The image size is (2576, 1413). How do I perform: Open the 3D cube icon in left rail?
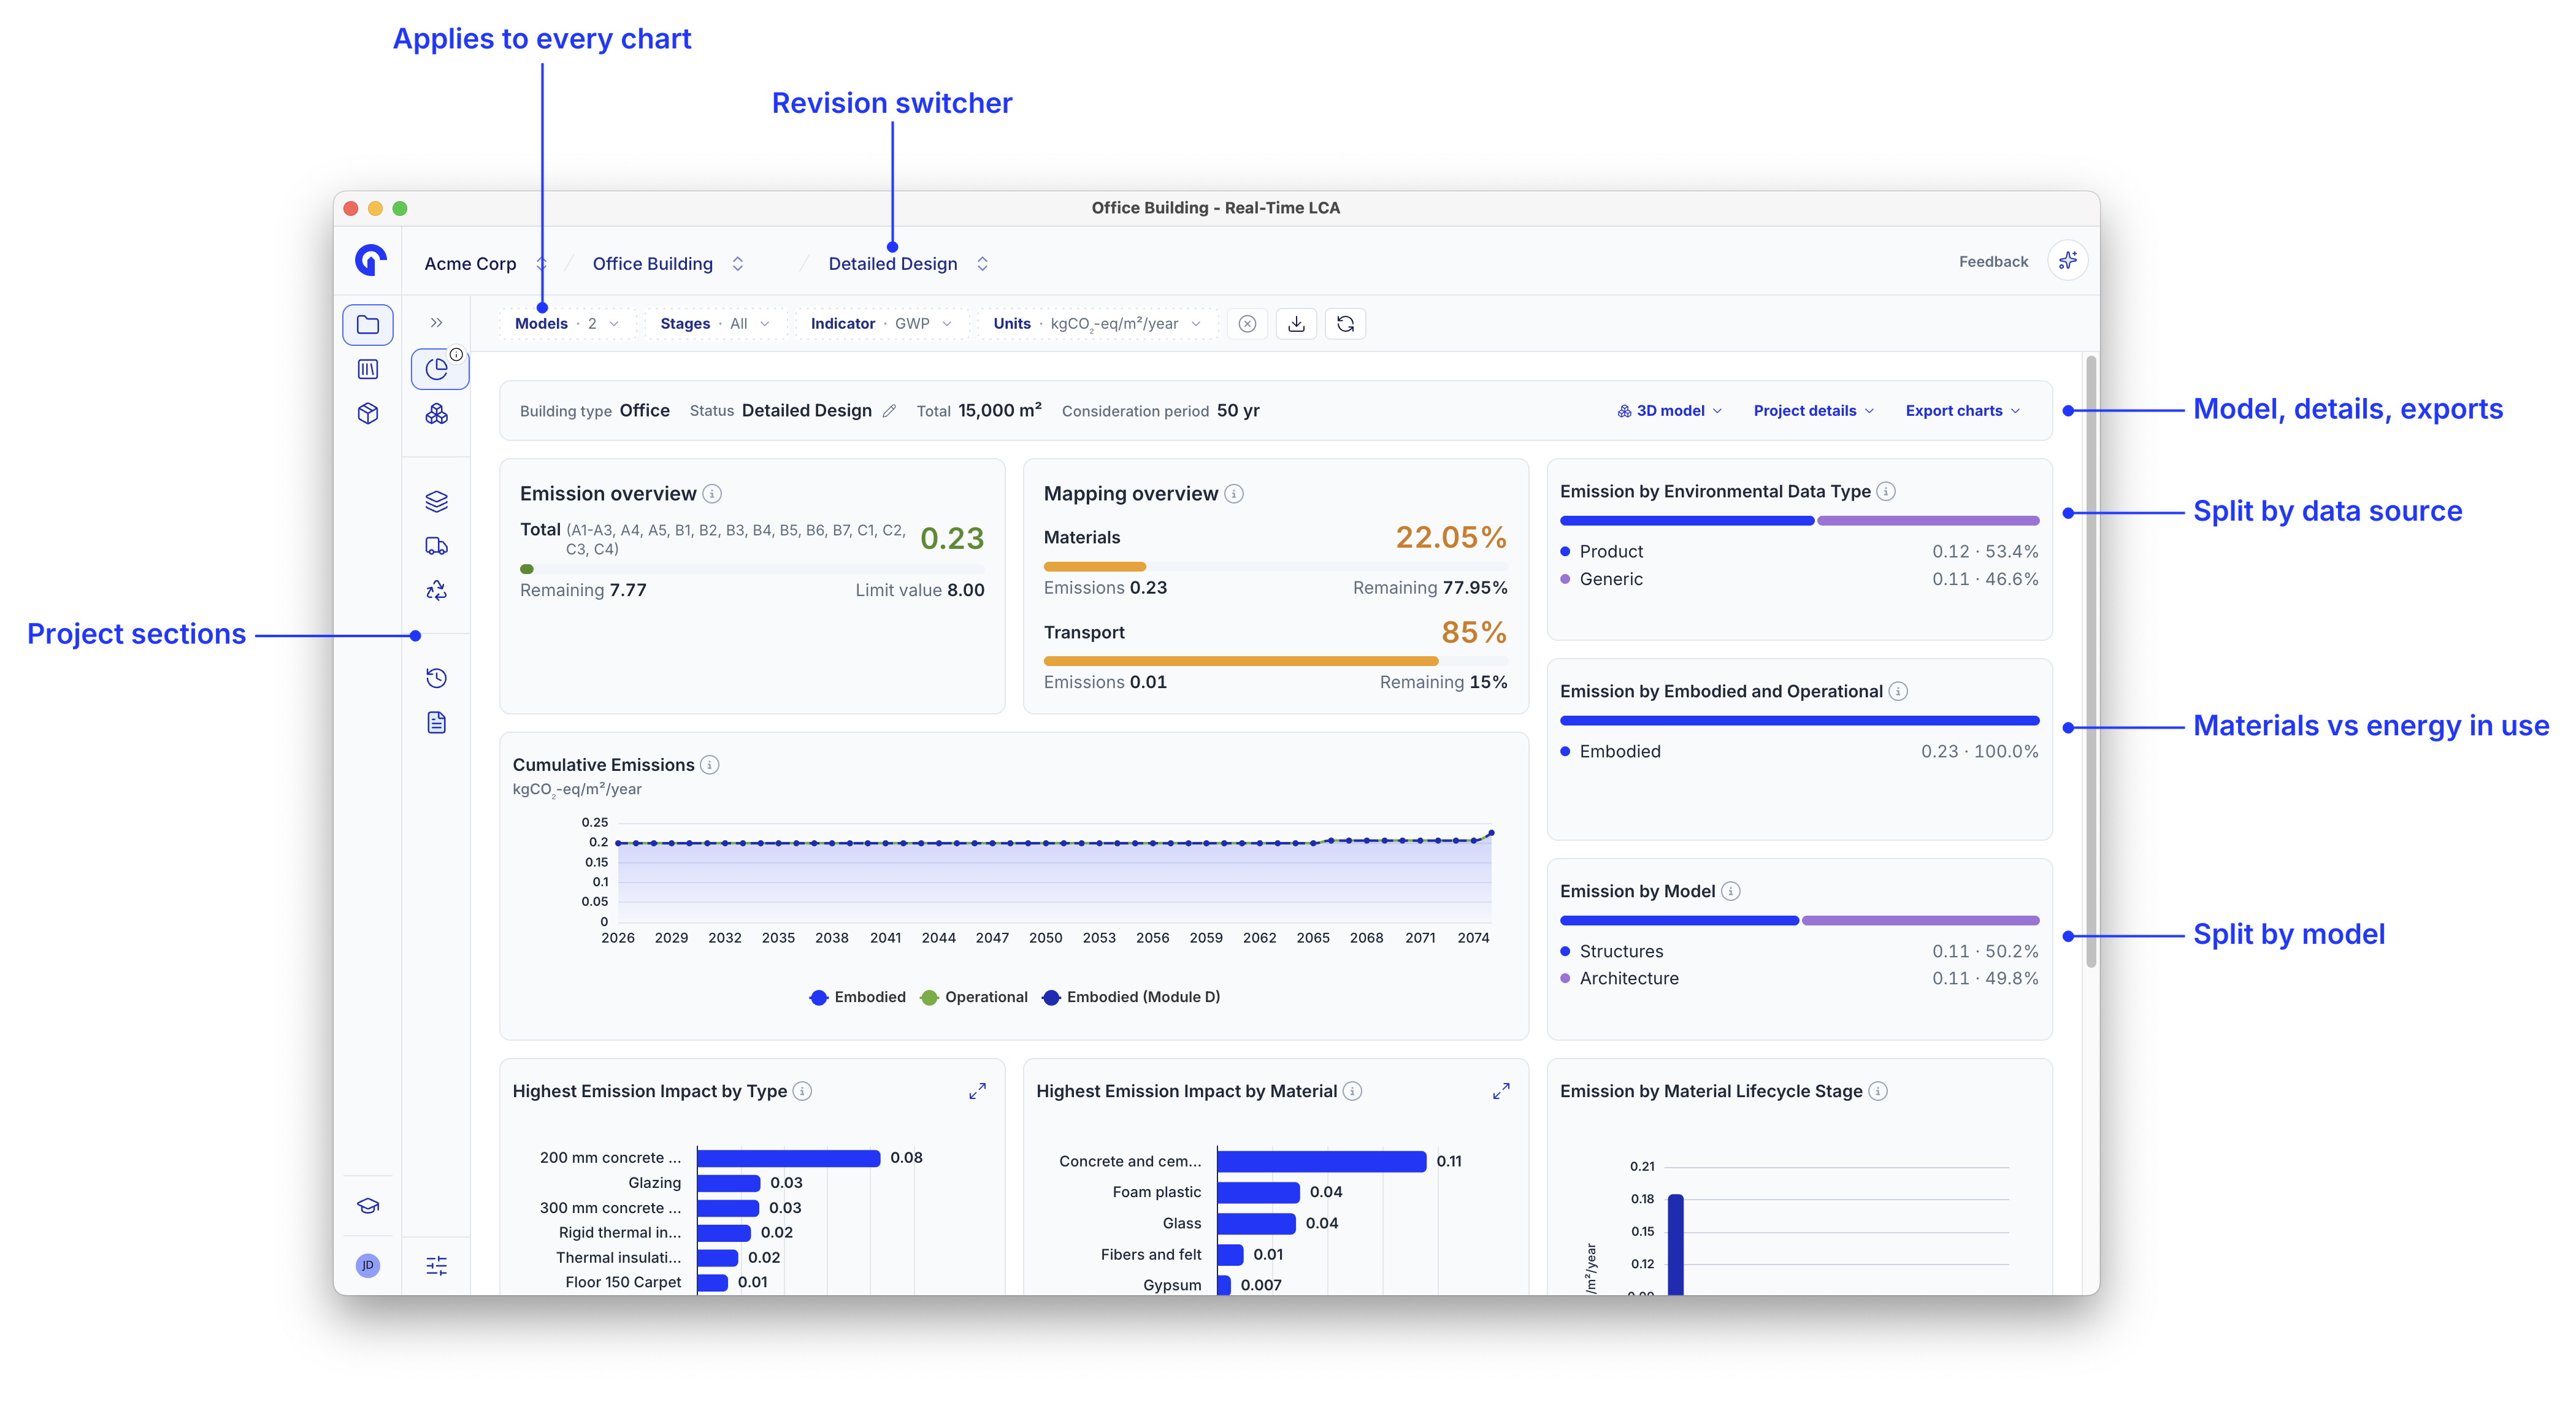[368, 413]
